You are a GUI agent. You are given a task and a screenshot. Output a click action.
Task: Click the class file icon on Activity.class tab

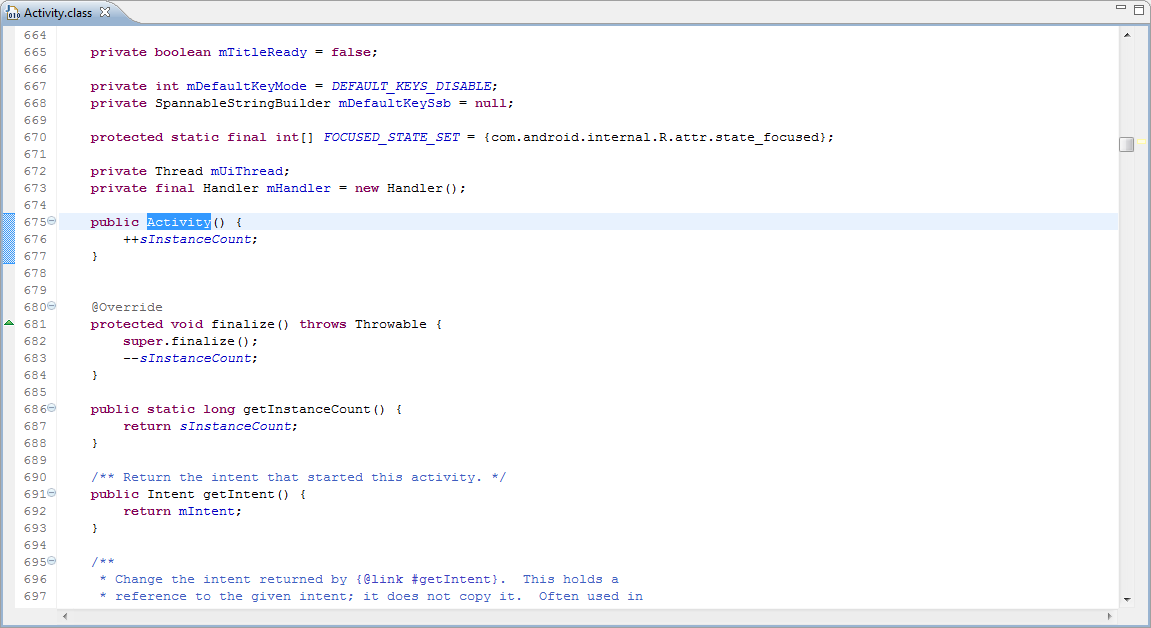coord(13,13)
